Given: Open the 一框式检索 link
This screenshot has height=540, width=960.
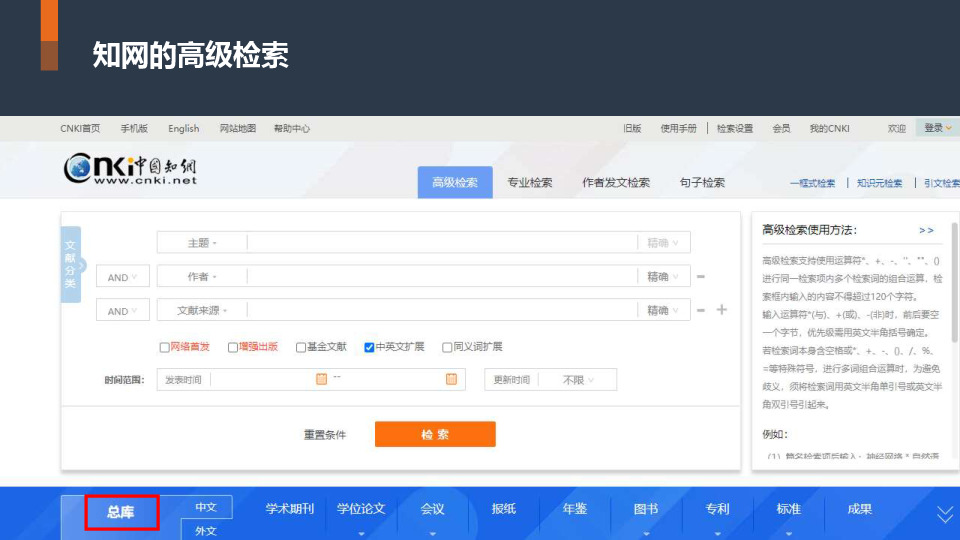Looking at the screenshot, I should point(812,183).
